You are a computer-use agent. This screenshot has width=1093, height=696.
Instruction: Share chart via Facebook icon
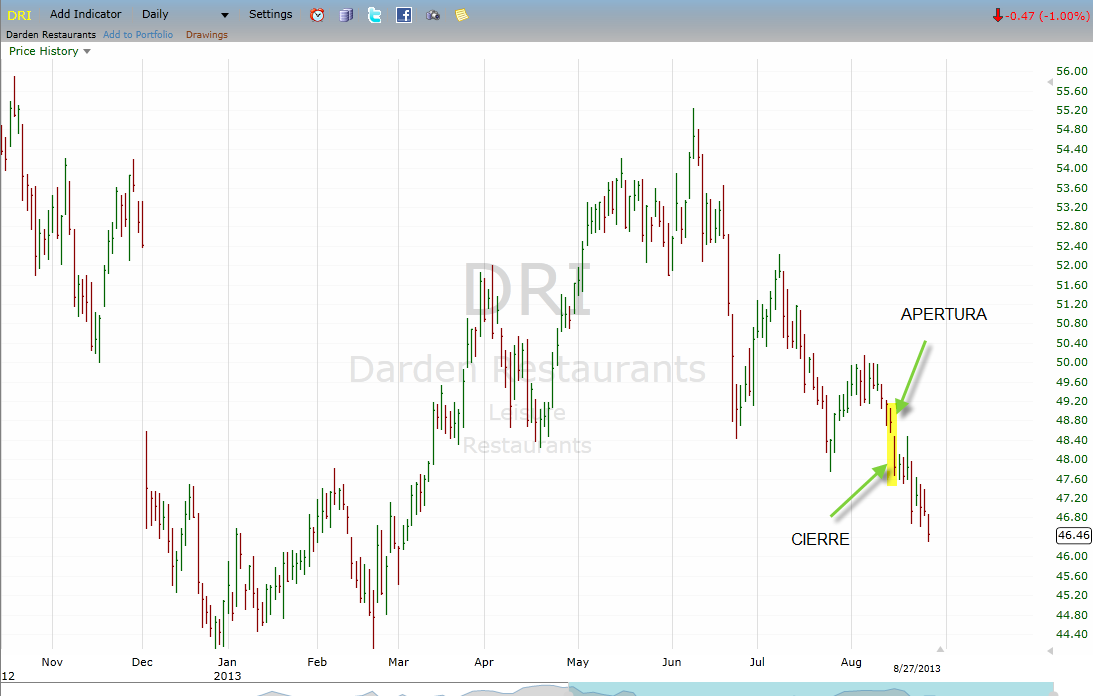[404, 15]
